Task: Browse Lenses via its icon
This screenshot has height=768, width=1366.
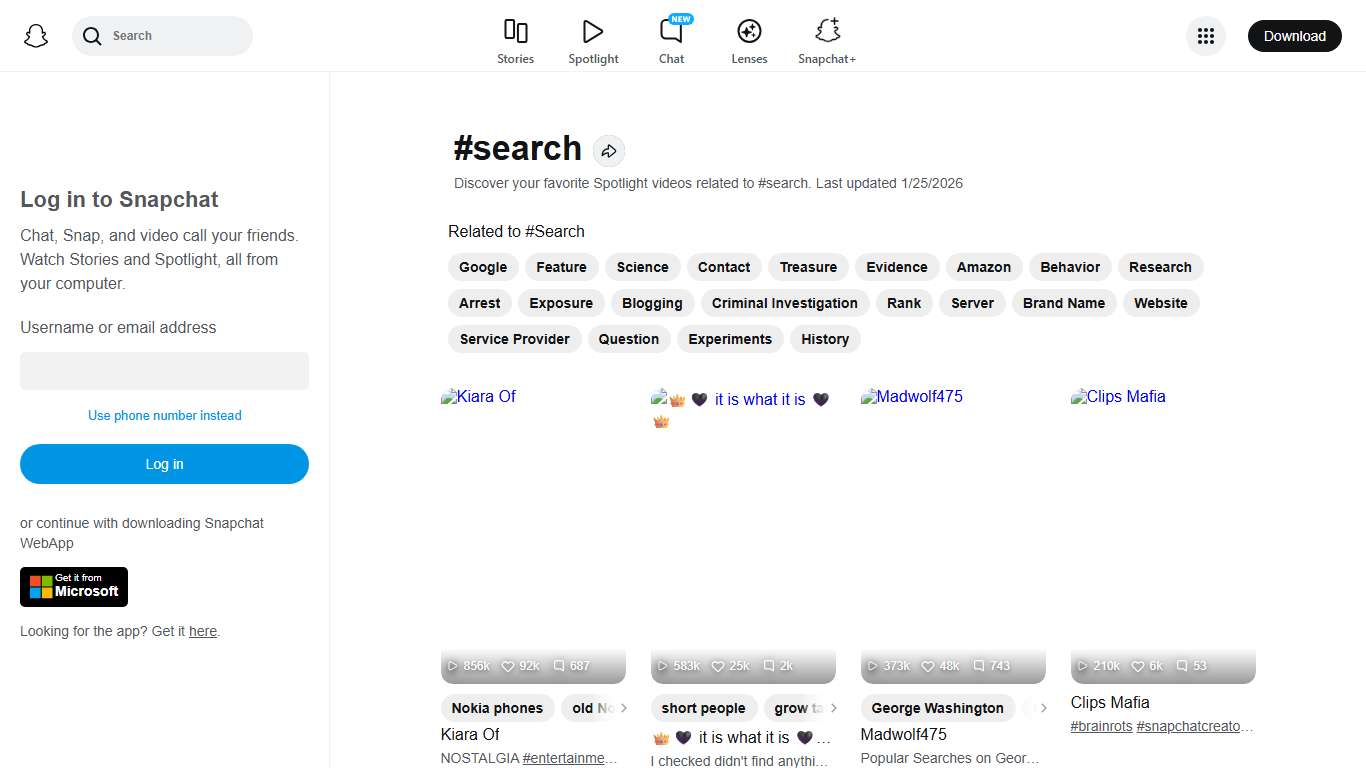Action: 749,38
